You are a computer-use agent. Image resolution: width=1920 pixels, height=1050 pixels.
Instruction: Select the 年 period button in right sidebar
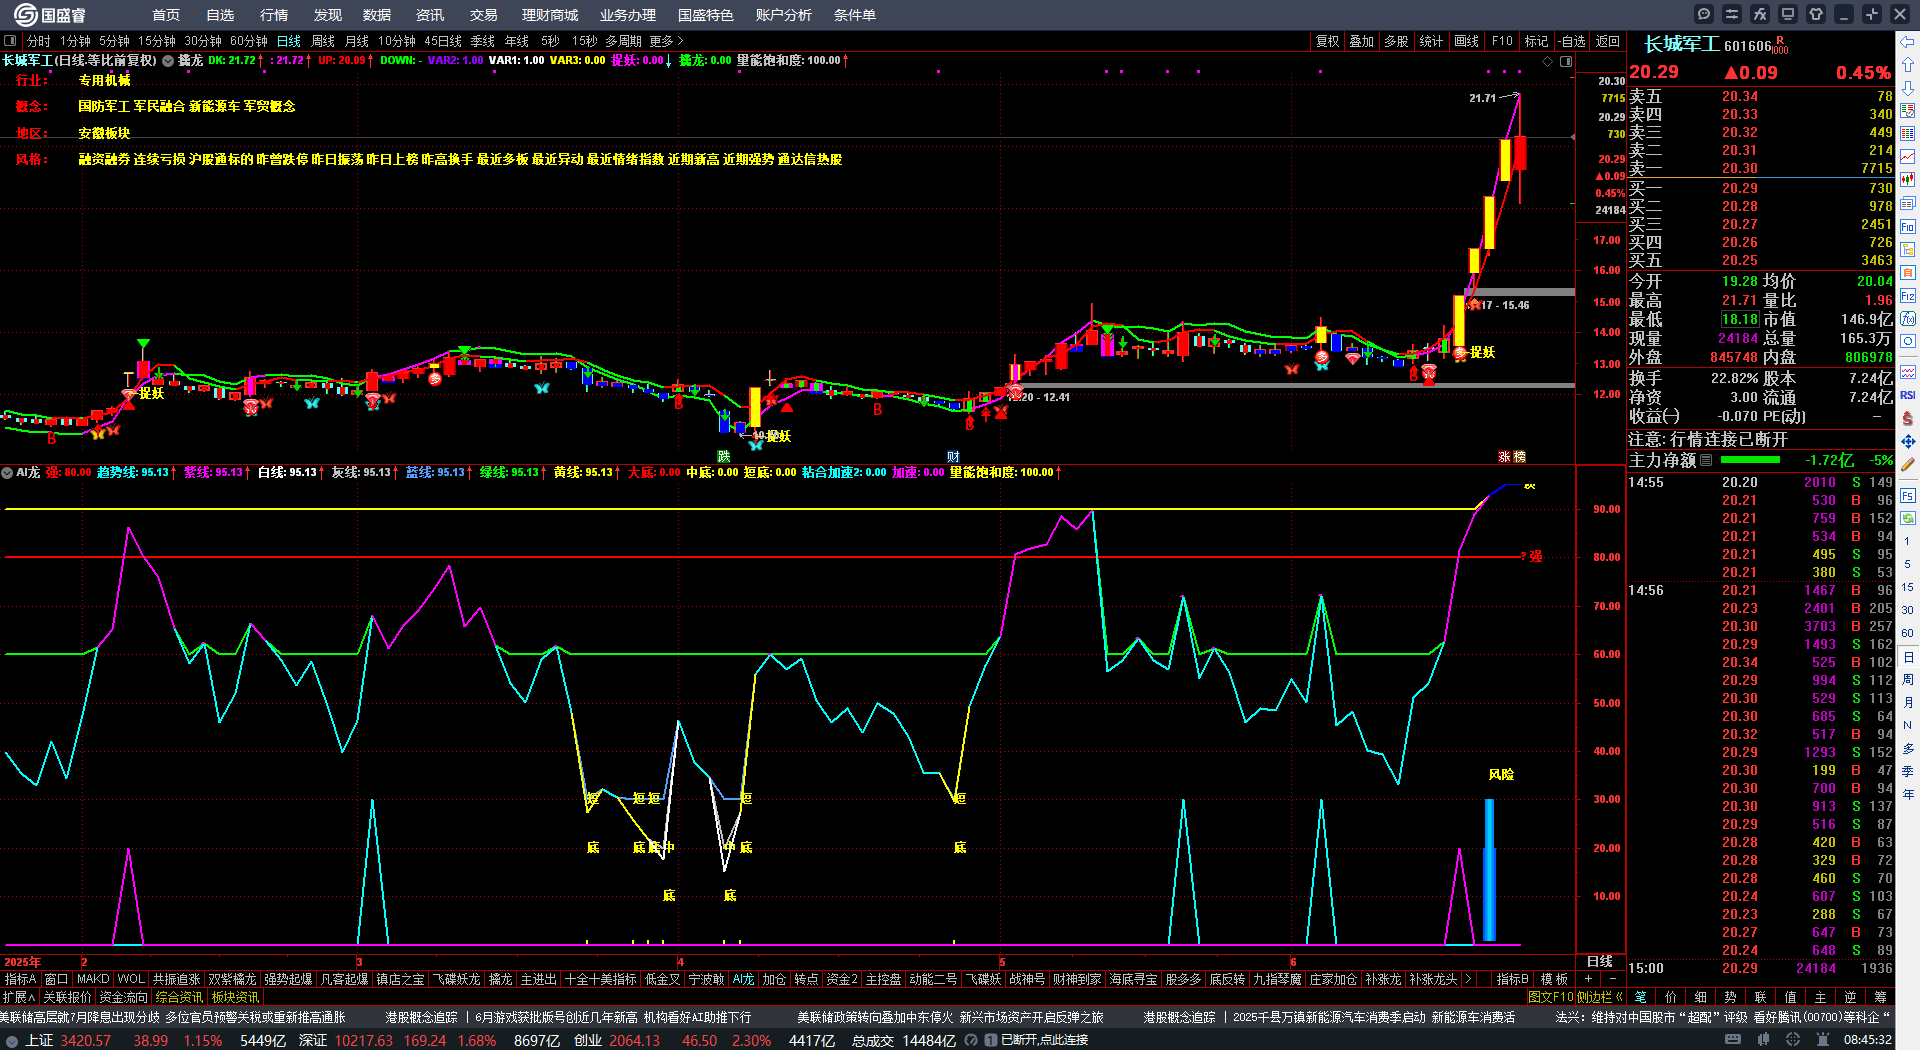[x=1908, y=794]
